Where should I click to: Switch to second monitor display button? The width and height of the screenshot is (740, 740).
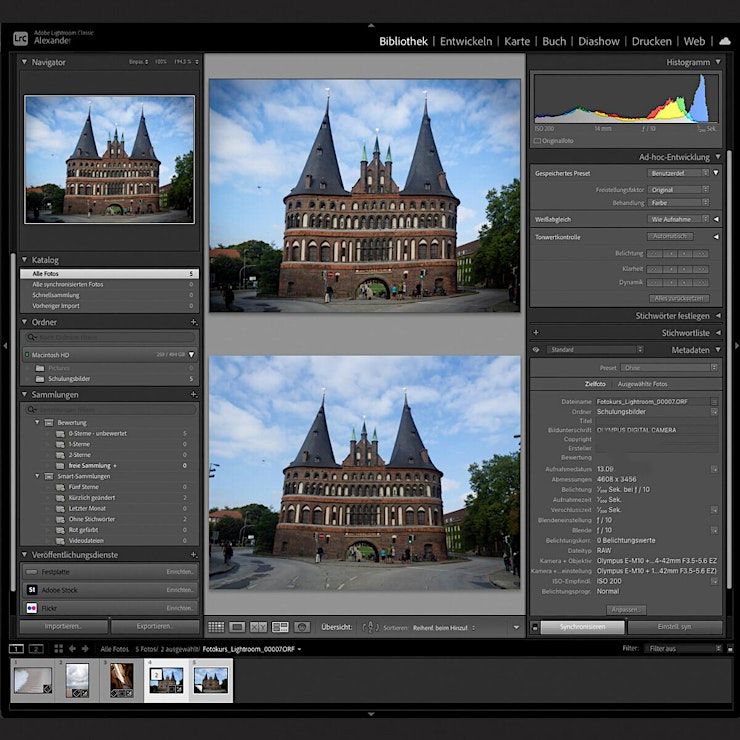tap(37, 649)
